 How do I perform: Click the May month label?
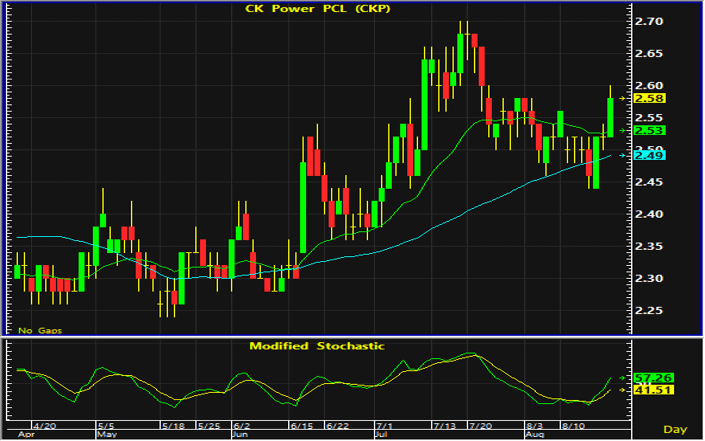(x=107, y=435)
